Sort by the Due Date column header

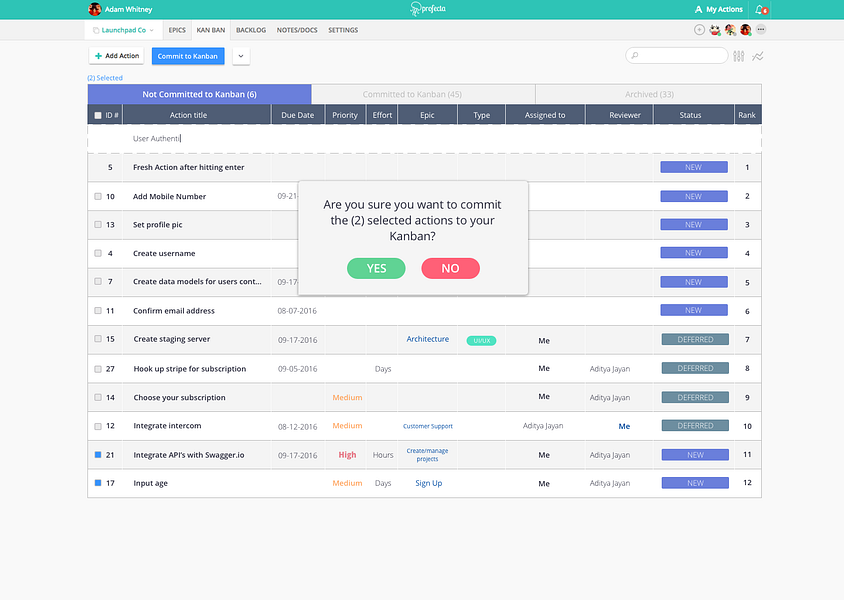pyautogui.click(x=298, y=115)
